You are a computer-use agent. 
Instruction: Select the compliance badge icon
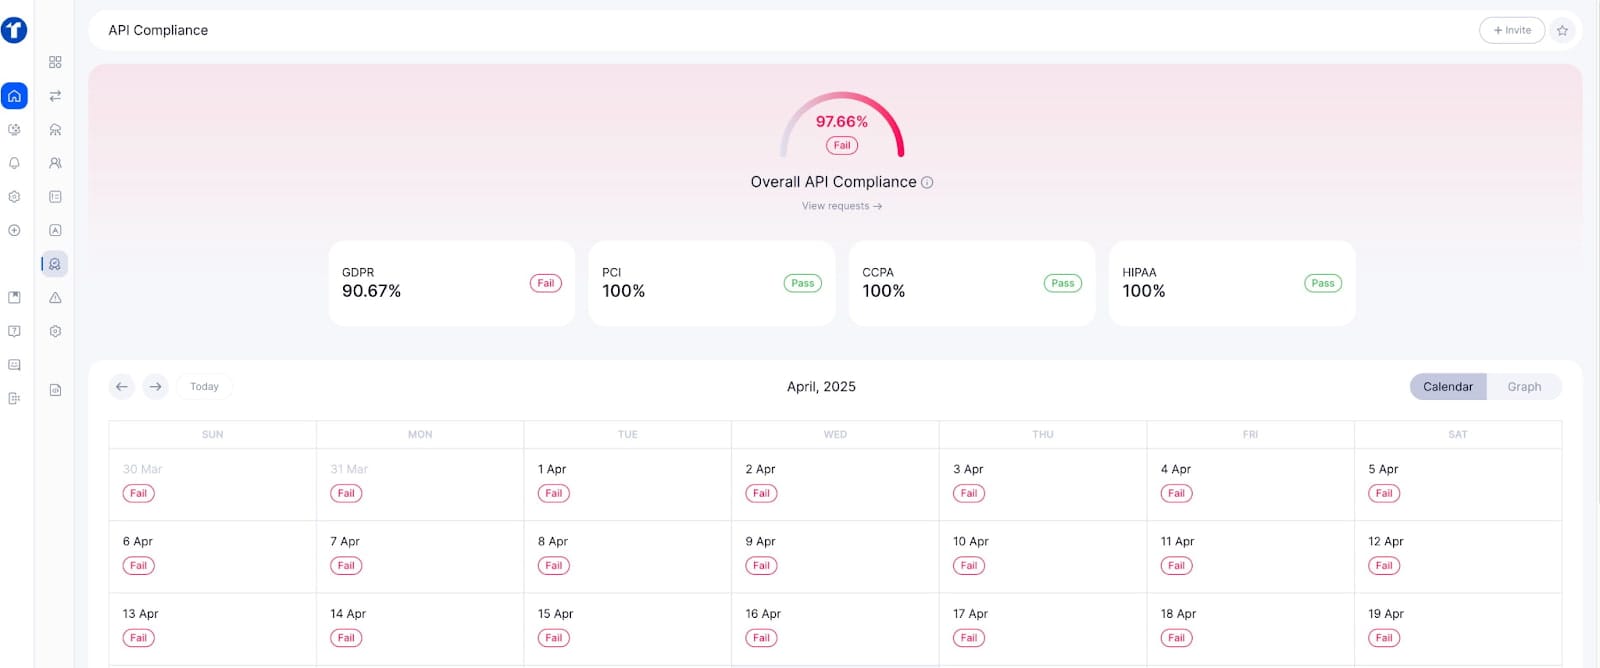(55, 264)
